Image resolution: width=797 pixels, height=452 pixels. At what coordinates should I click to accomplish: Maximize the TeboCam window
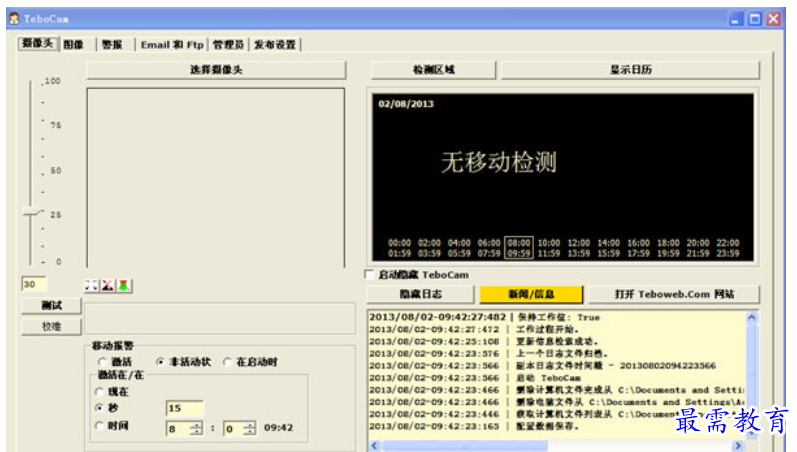755,19
